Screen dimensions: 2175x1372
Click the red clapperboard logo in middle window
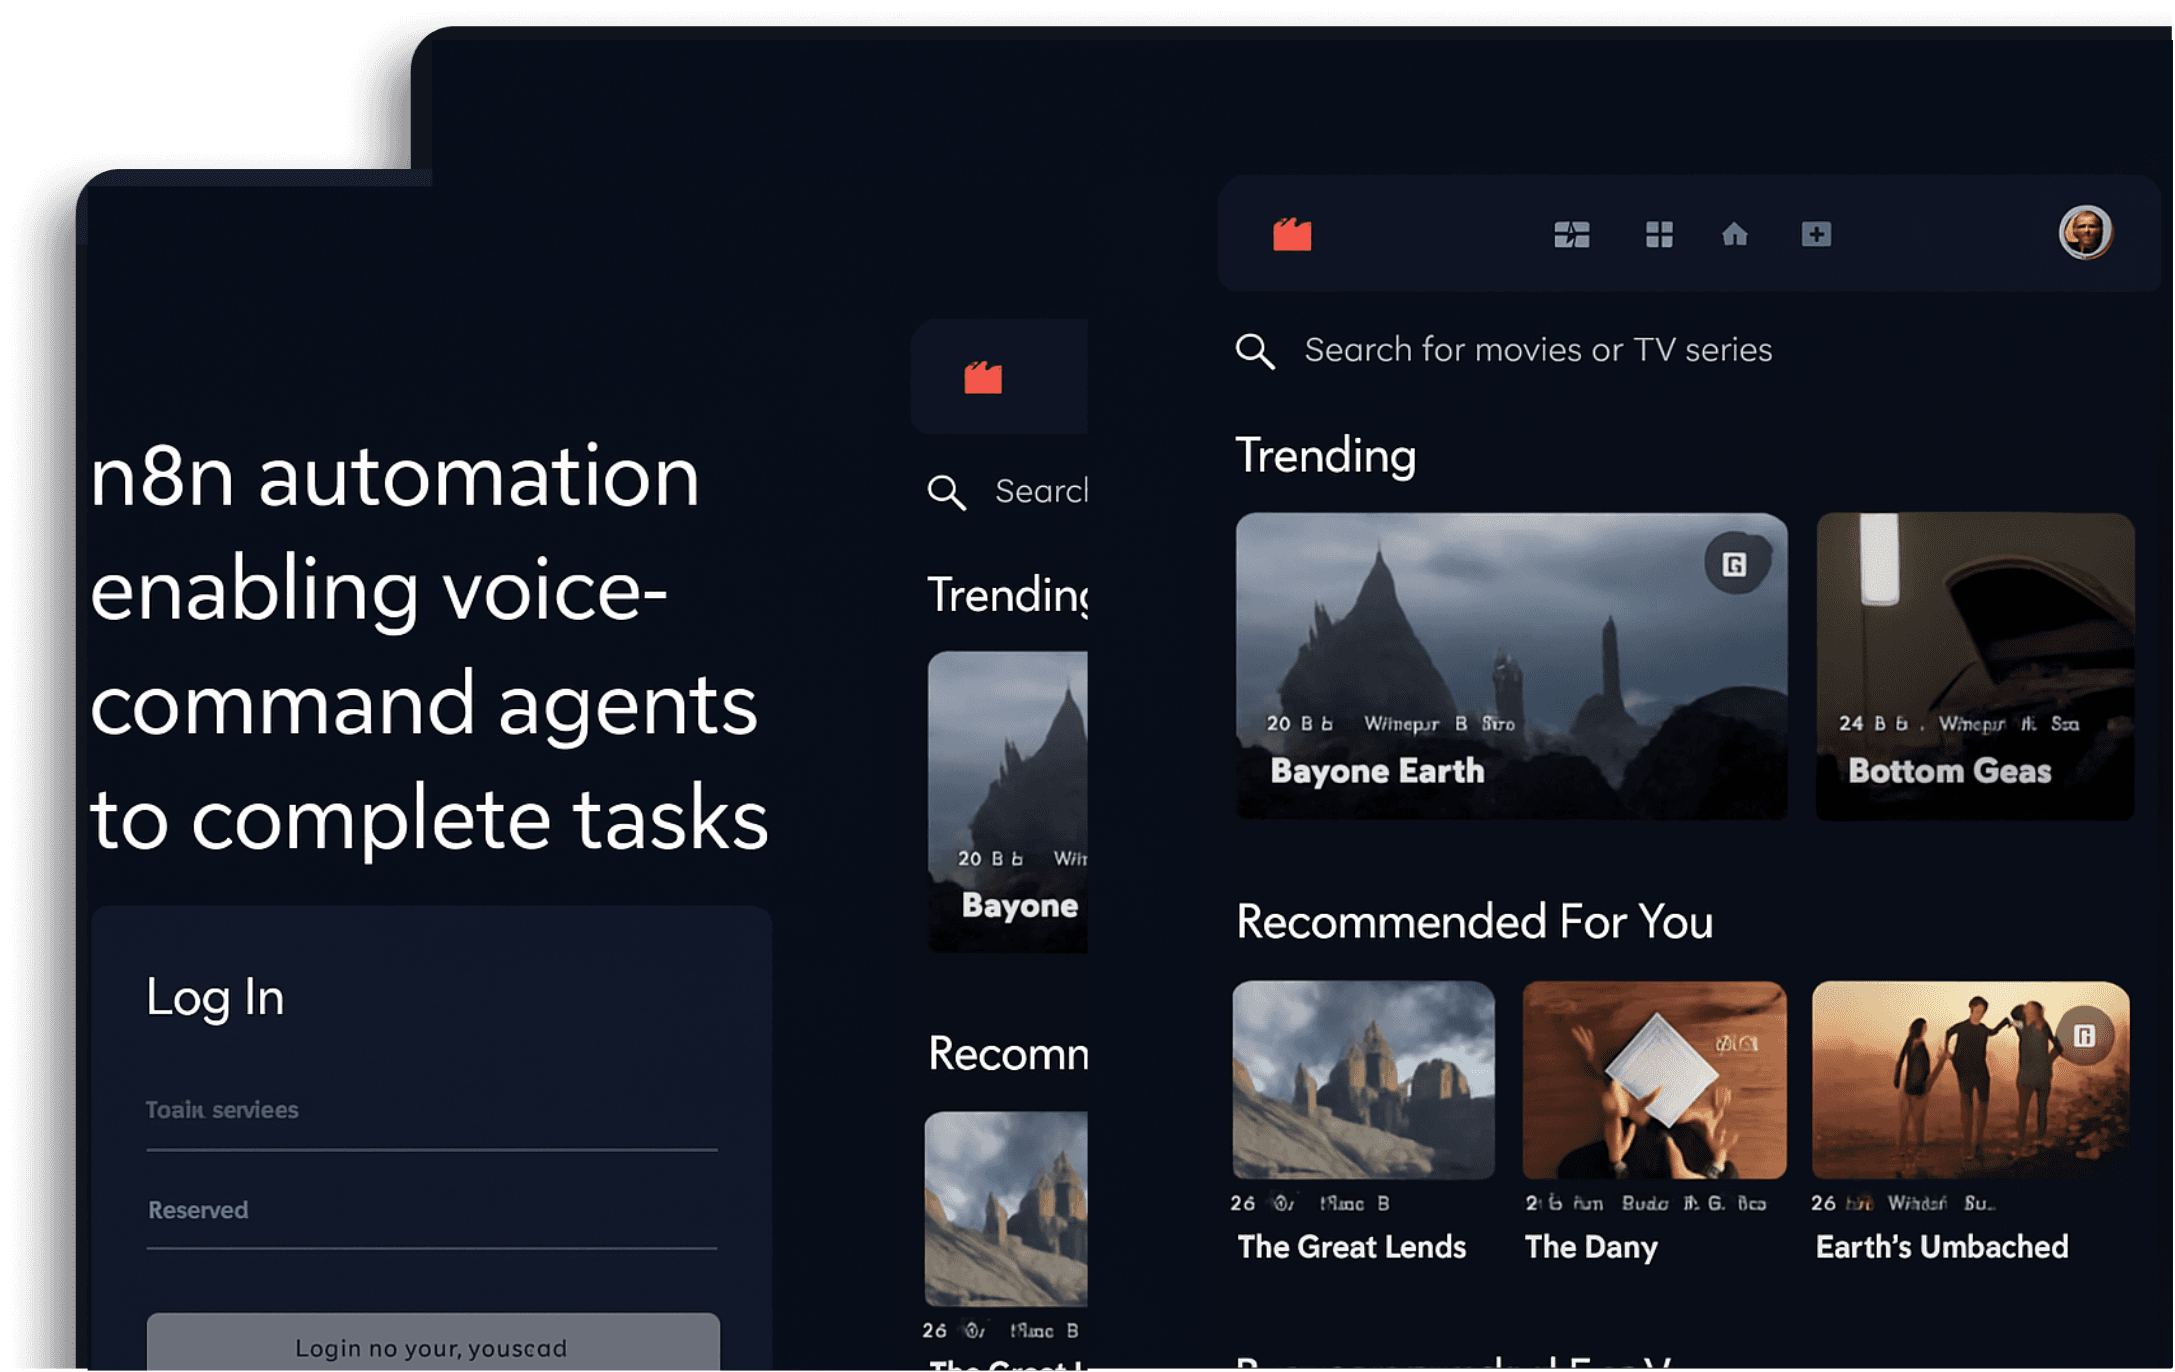[983, 378]
